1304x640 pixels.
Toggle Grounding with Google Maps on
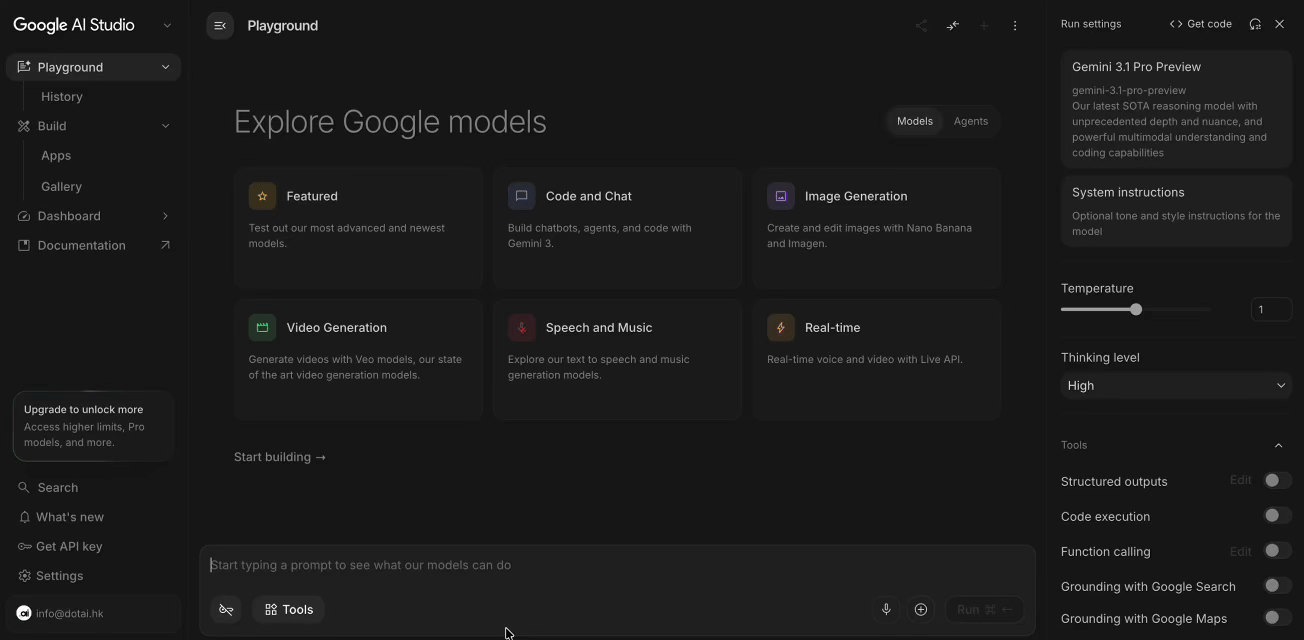(x=1277, y=618)
